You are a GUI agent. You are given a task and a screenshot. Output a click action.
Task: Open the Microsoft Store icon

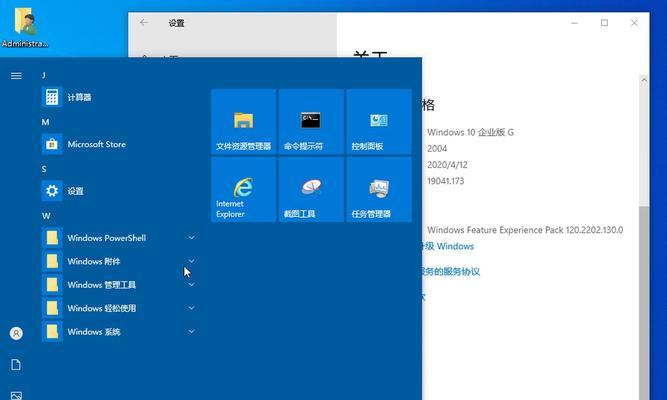tap(52, 144)
